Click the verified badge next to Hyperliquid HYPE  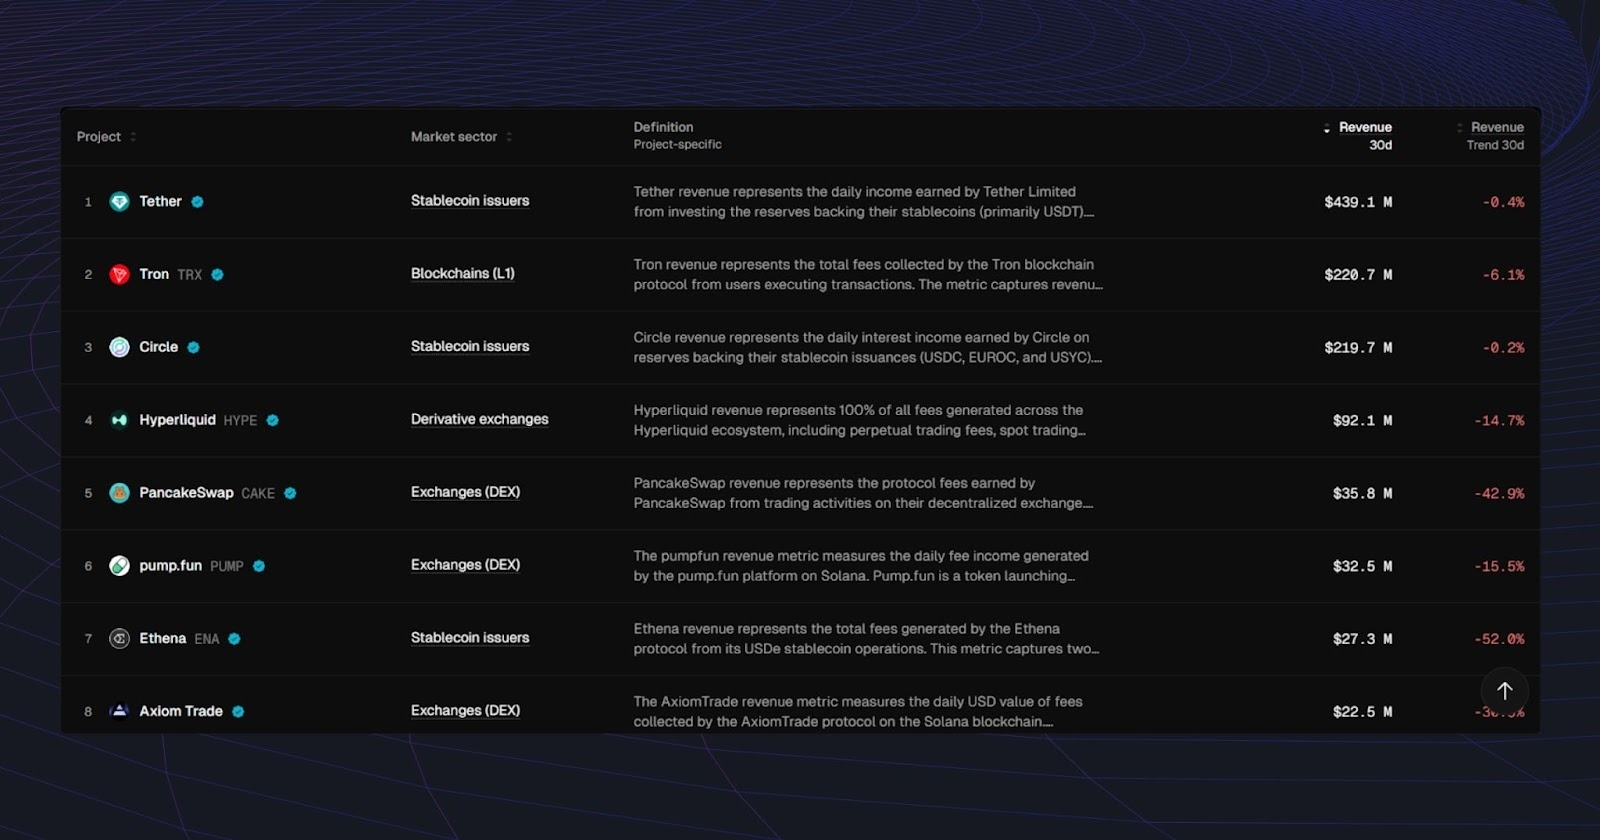pyautogui.click(x=272, y=421)
